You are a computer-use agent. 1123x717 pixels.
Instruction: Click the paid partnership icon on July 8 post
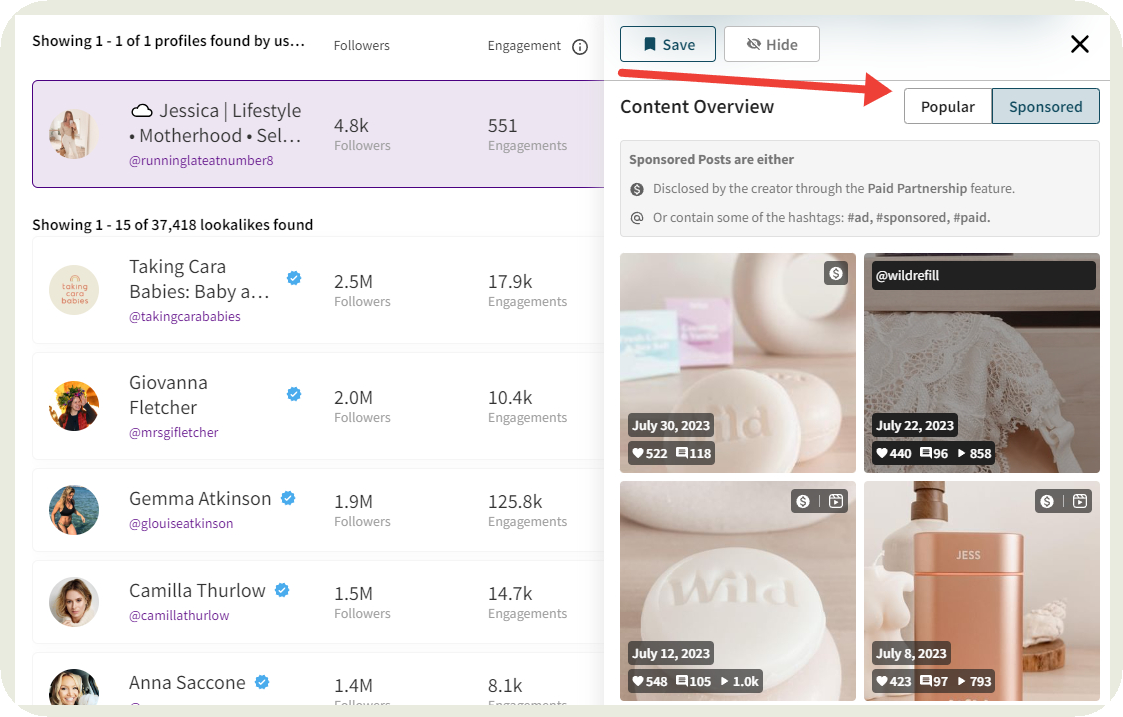click(1047, 501)
